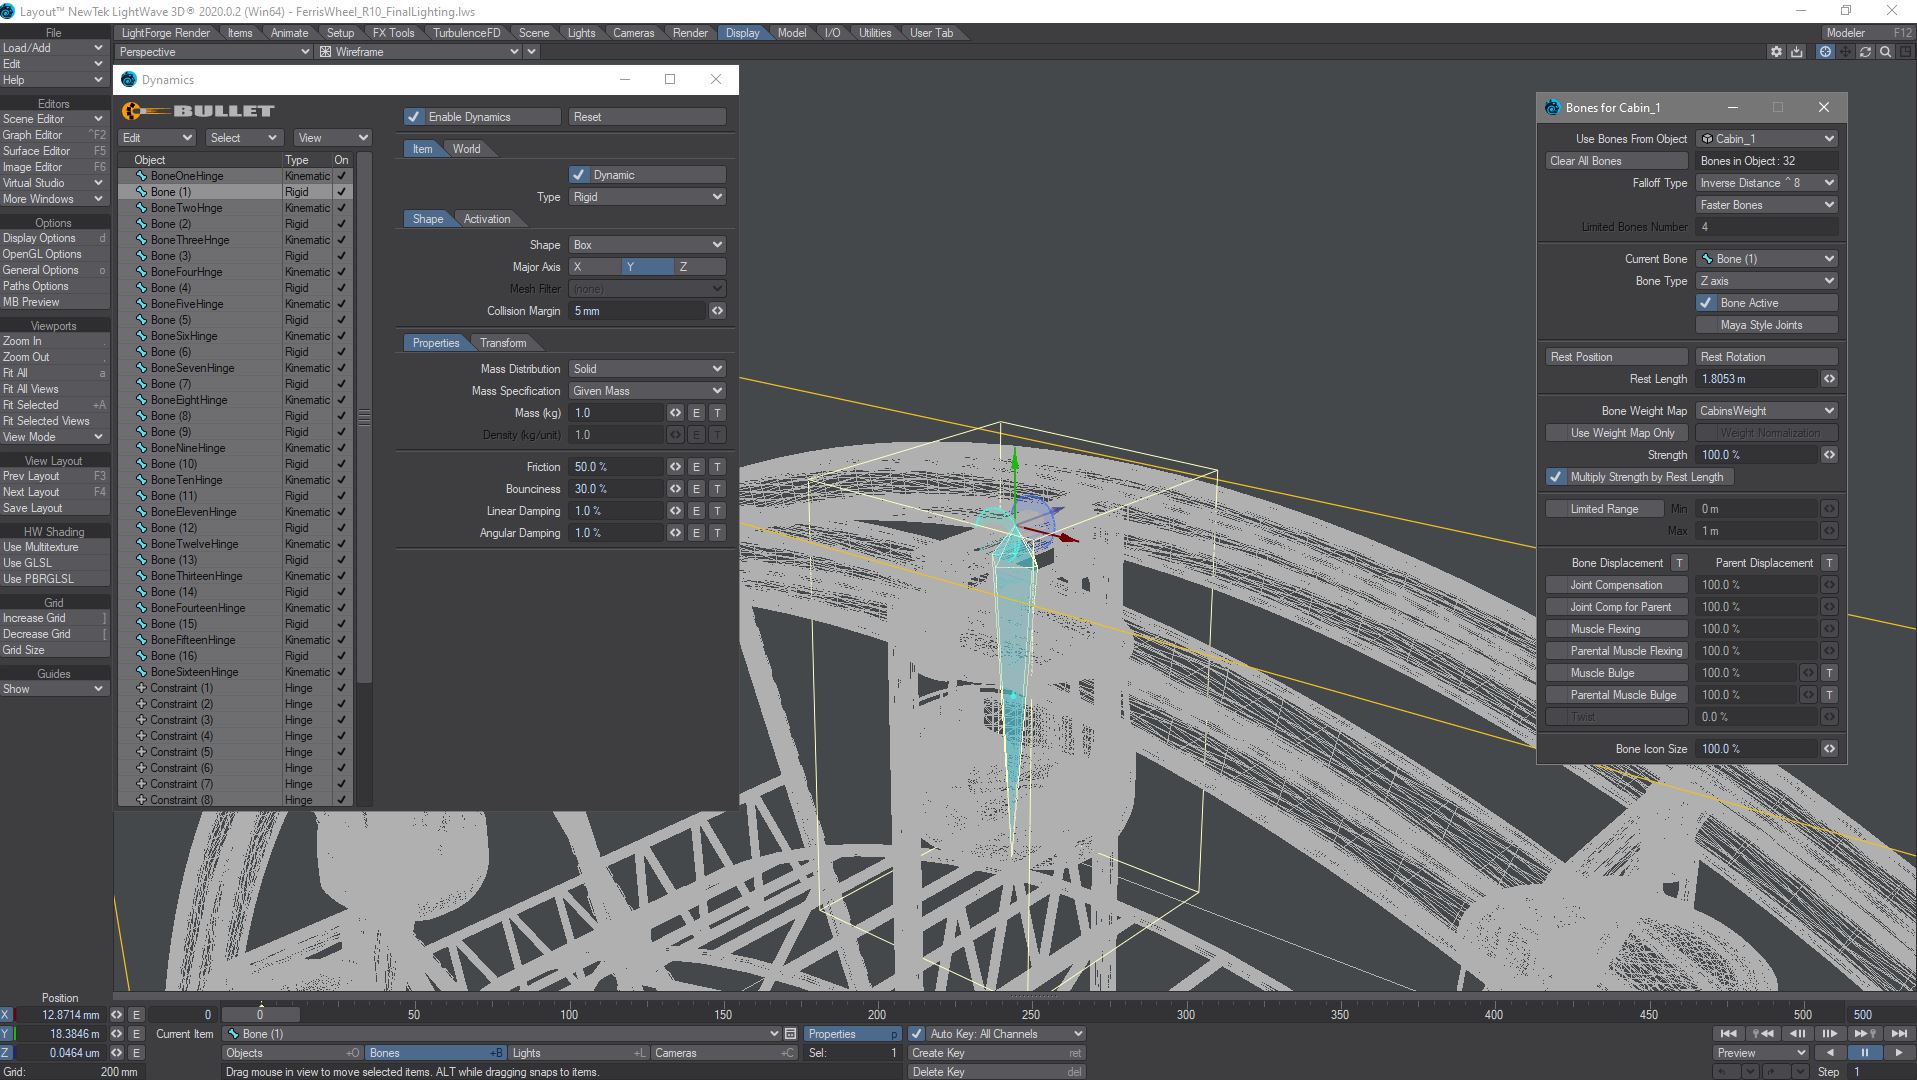The image size is (1917, 1080).
Task: Open the Bone Weight Map dropdown
Action: pos(1766,411)
